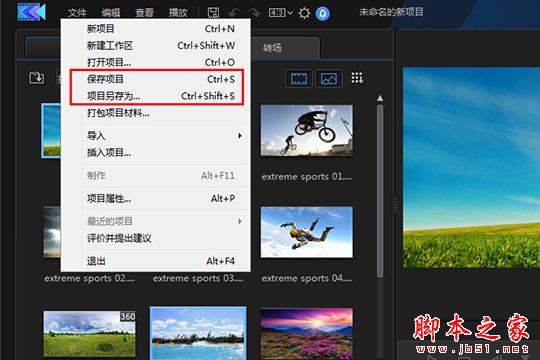Screen dimensions: 540x360
Task: Click the undo arrow icon
Action: click(x=235, y=13)
